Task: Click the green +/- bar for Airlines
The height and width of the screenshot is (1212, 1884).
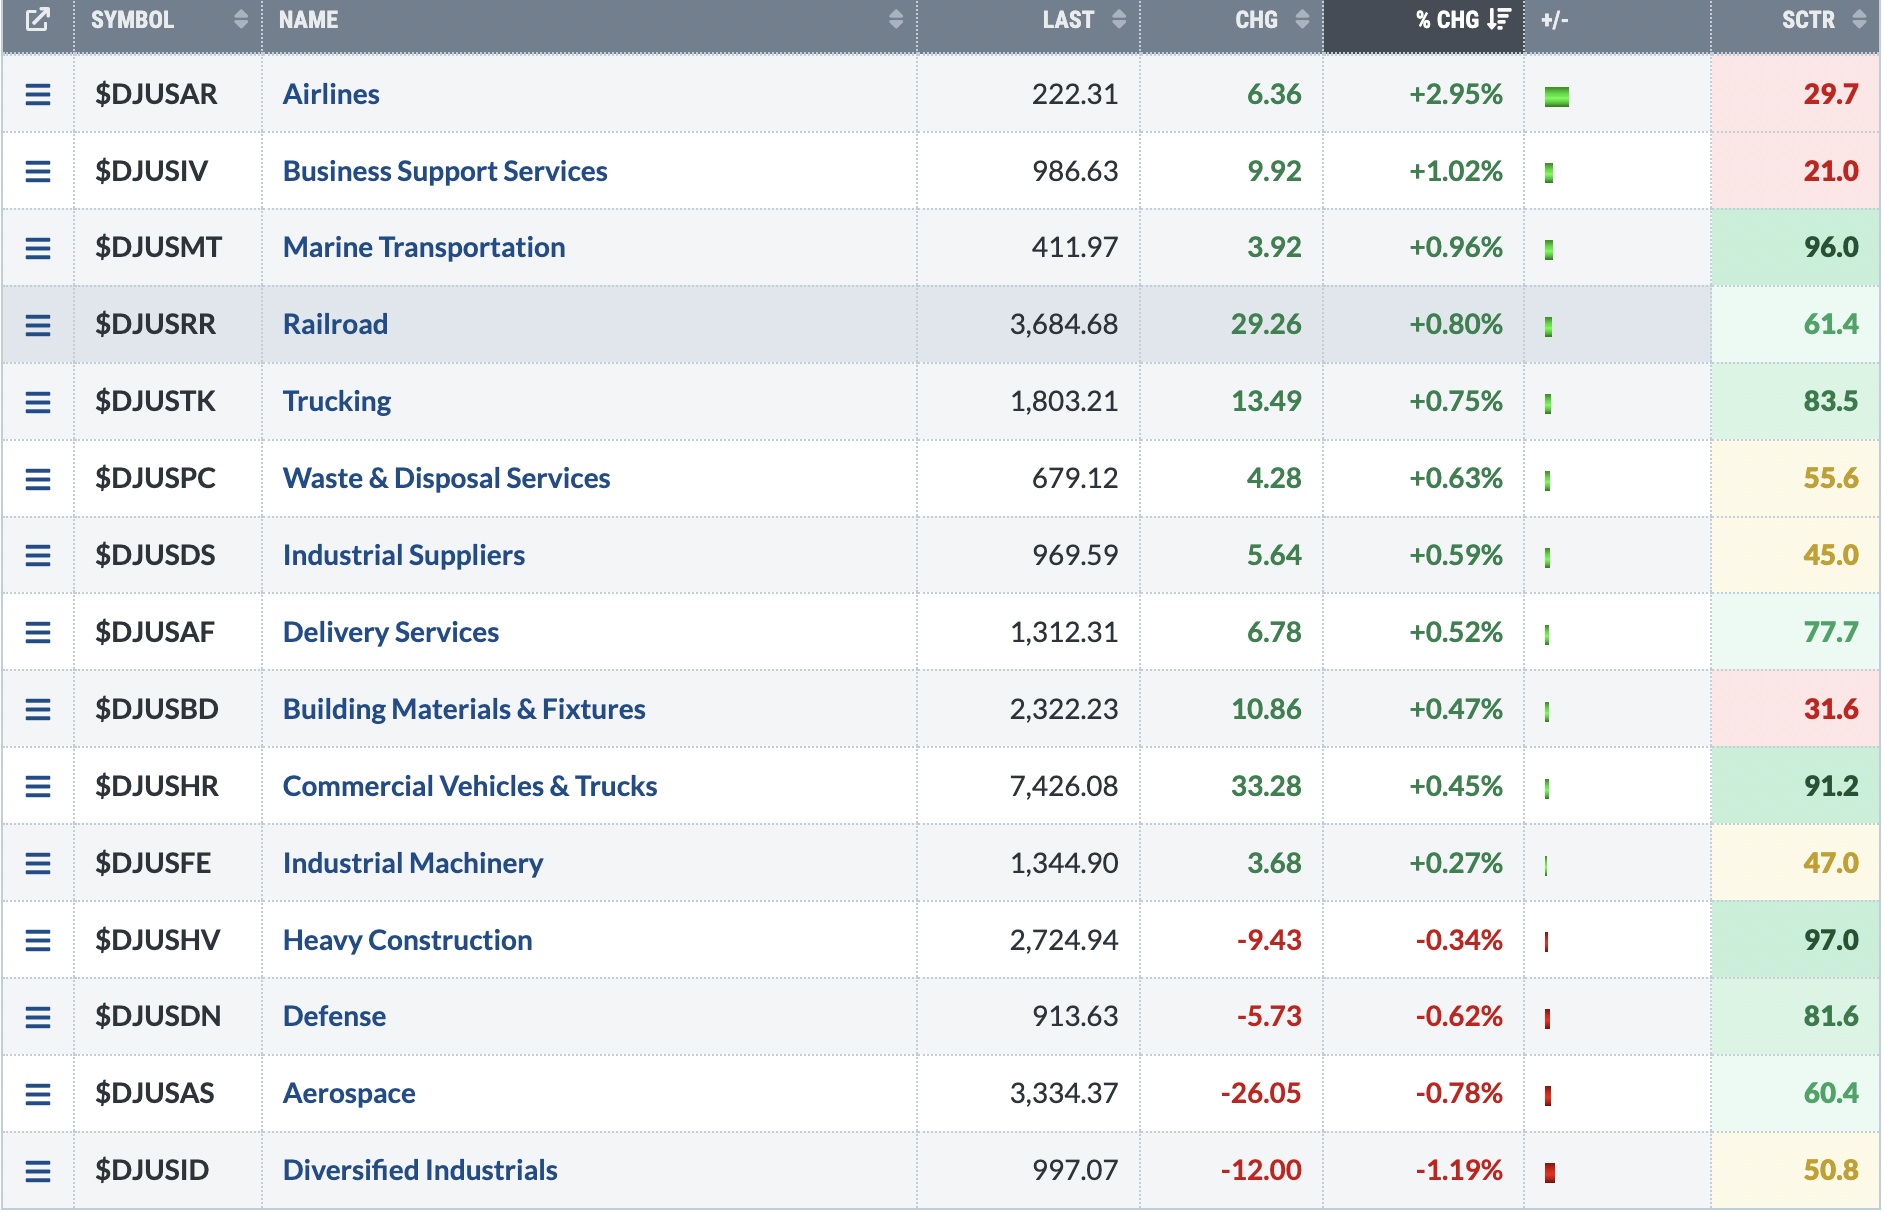Action: pyautogui.click(x=1556, y=96)
